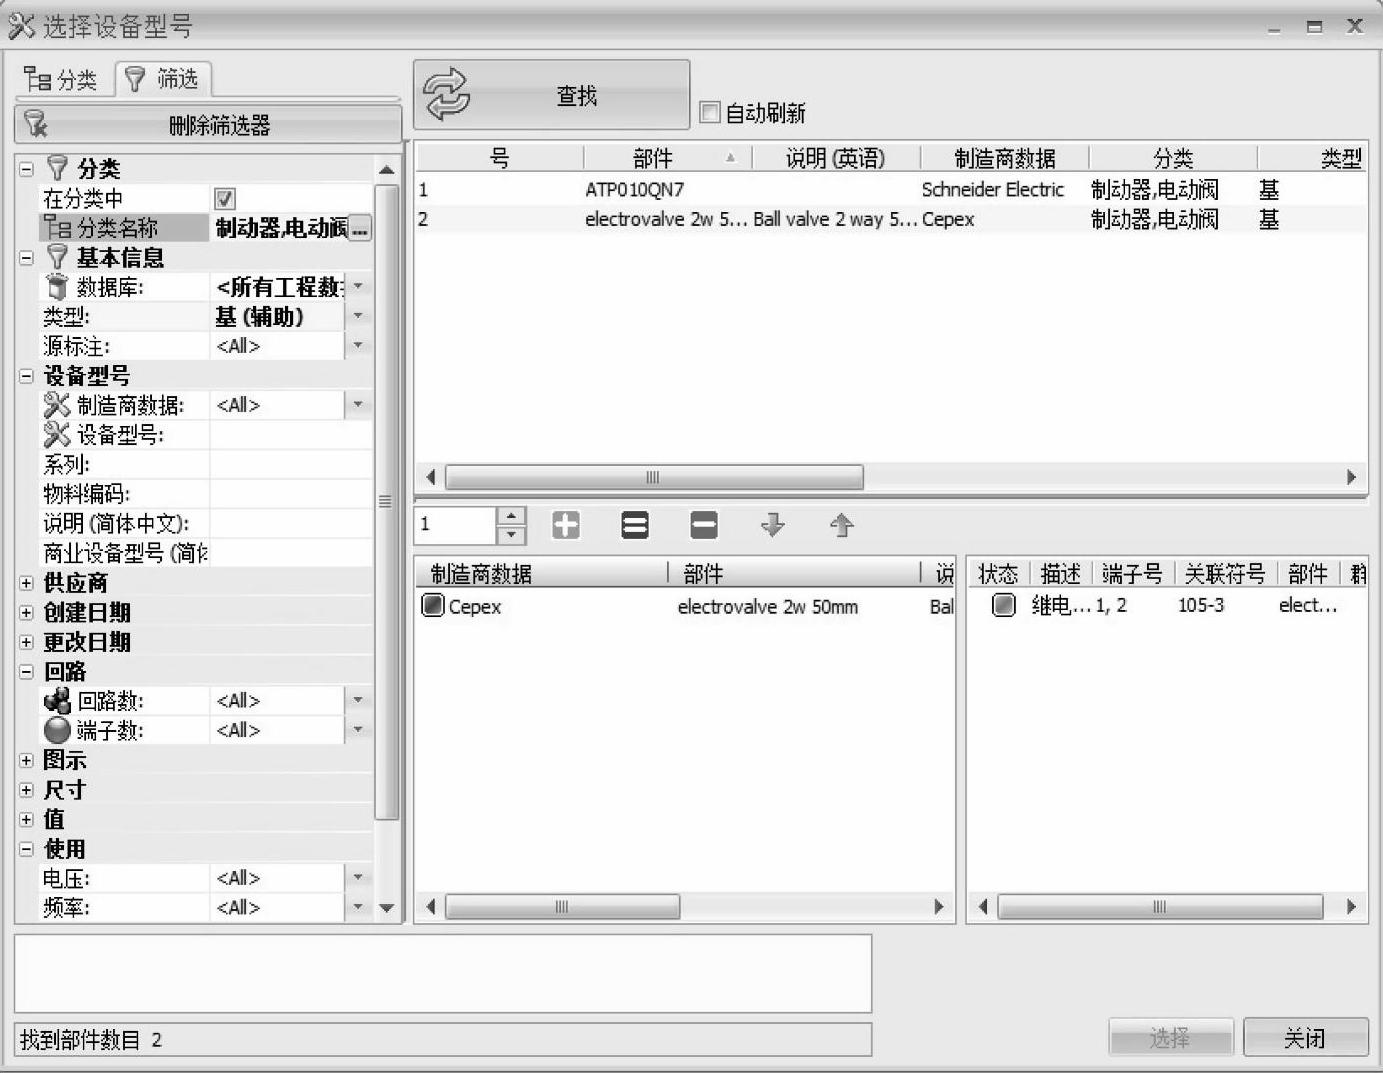Screen dimensions: 1383x1073
Task: Expand the 尺寸 filter section
Action: (x=27, y=790)
